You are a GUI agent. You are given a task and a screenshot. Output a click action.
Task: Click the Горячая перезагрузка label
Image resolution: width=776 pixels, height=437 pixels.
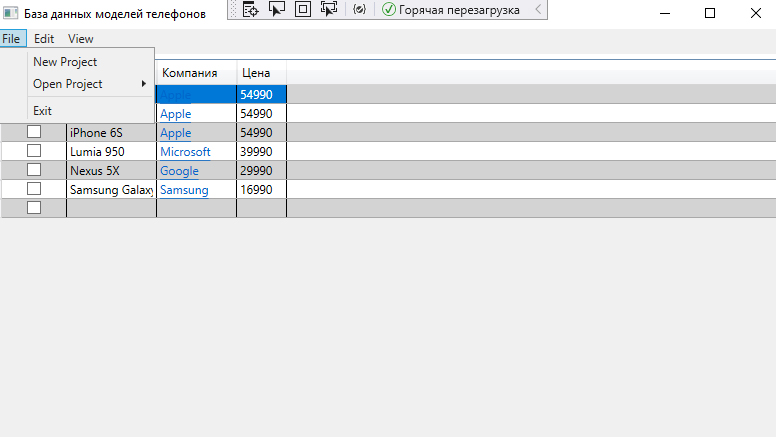[x=459, y=10]
